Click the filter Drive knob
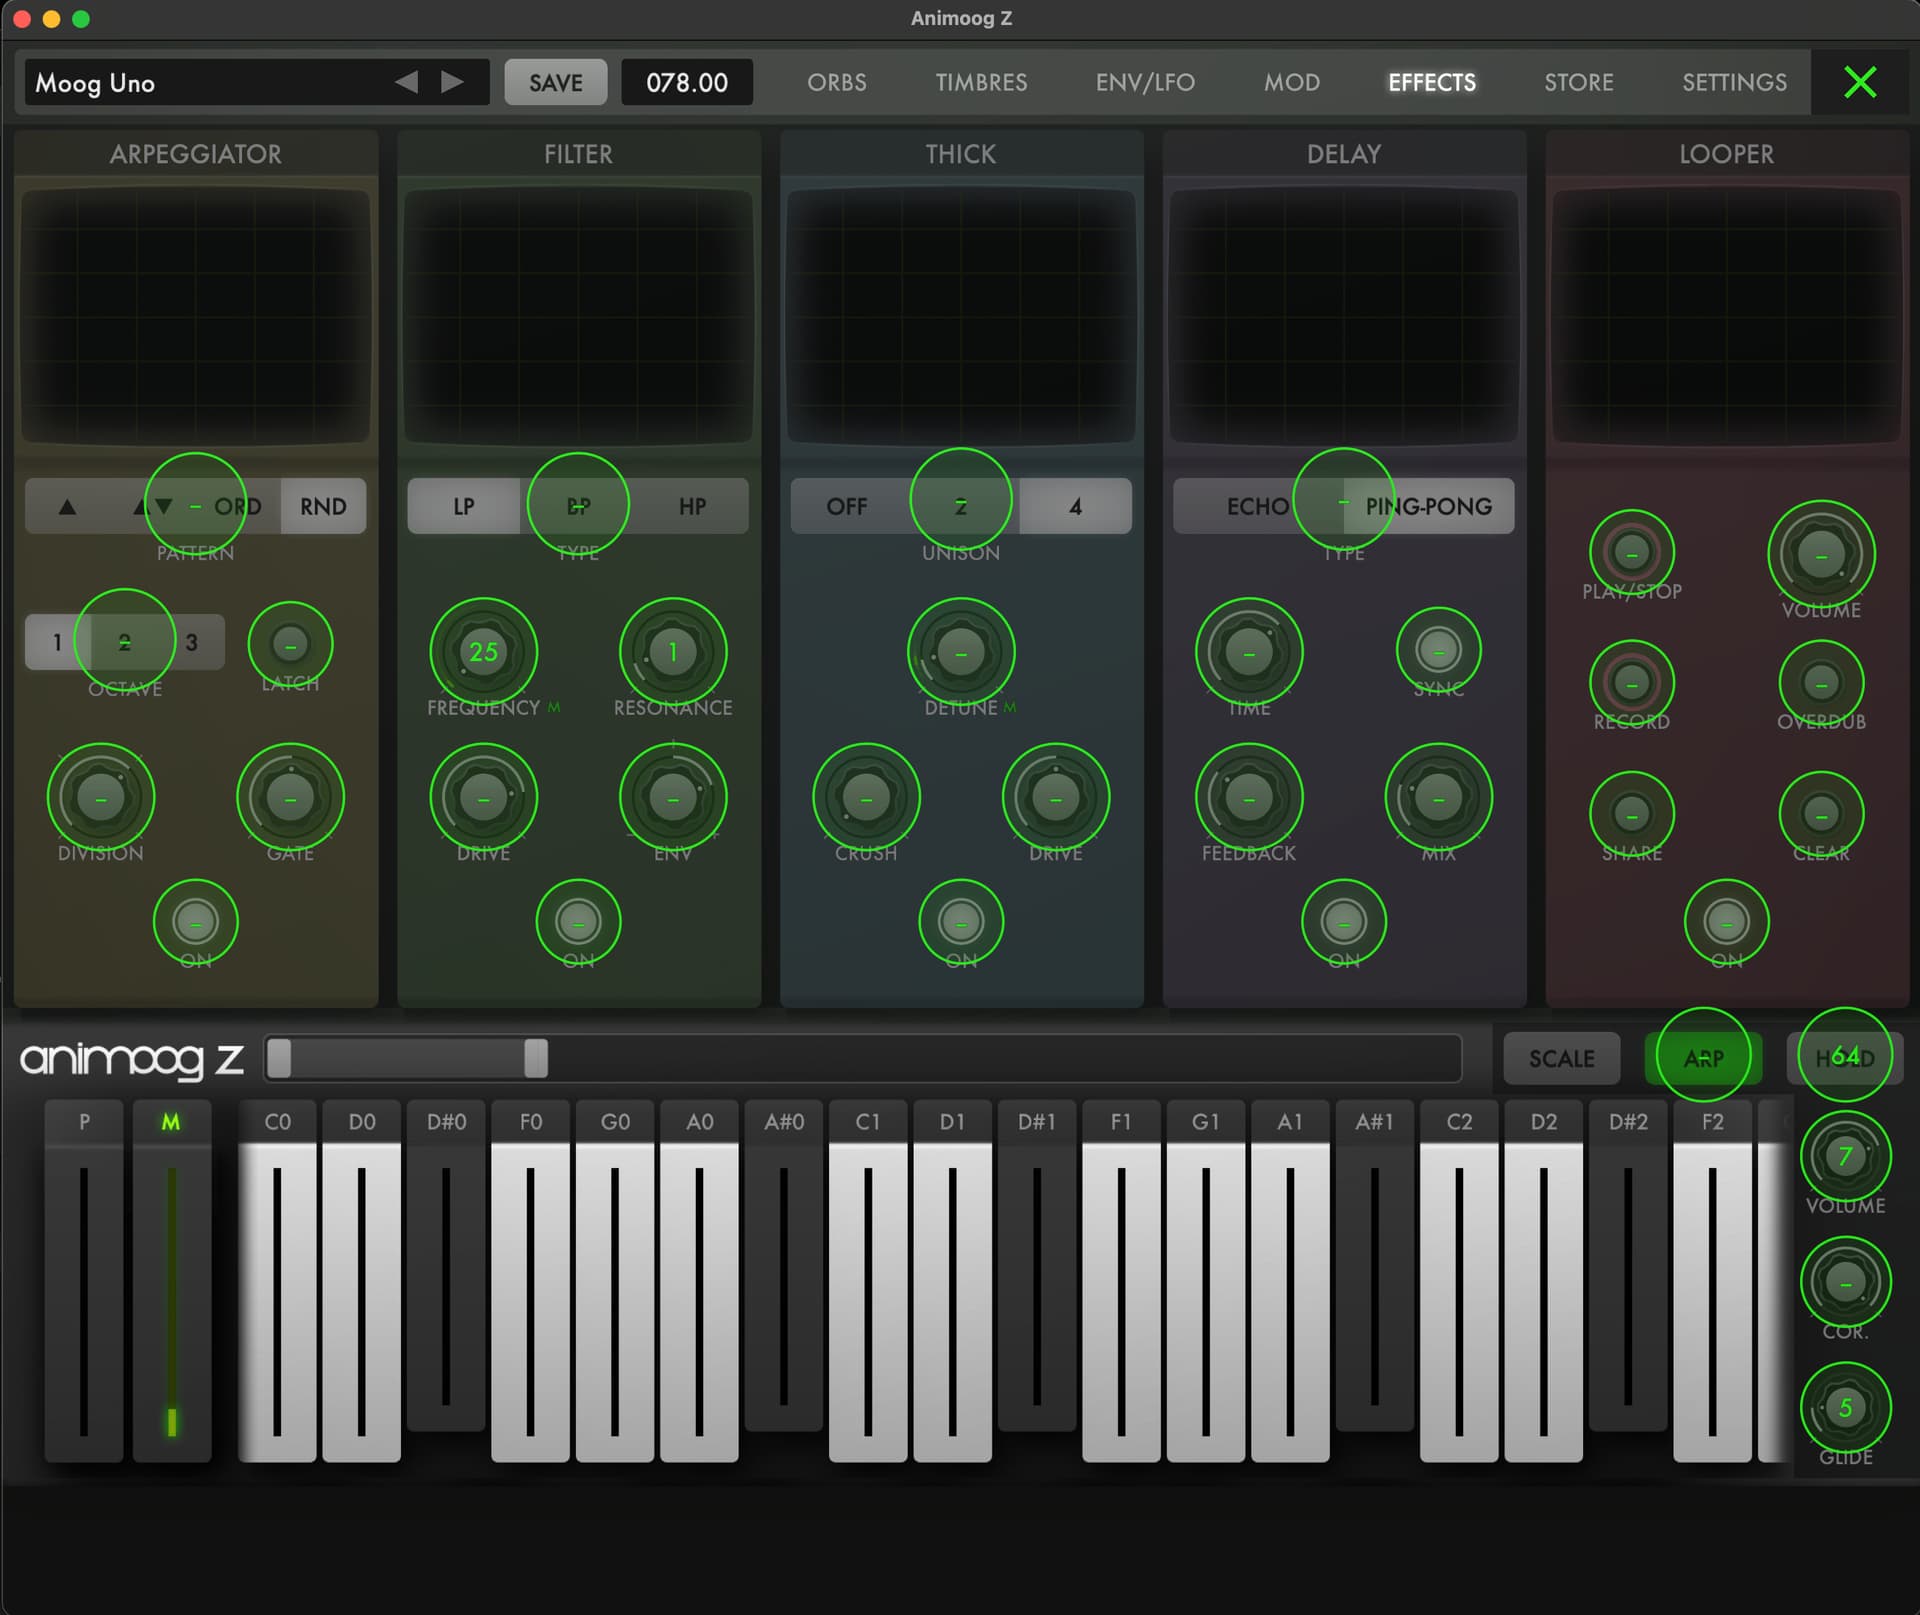 point(483,798)
